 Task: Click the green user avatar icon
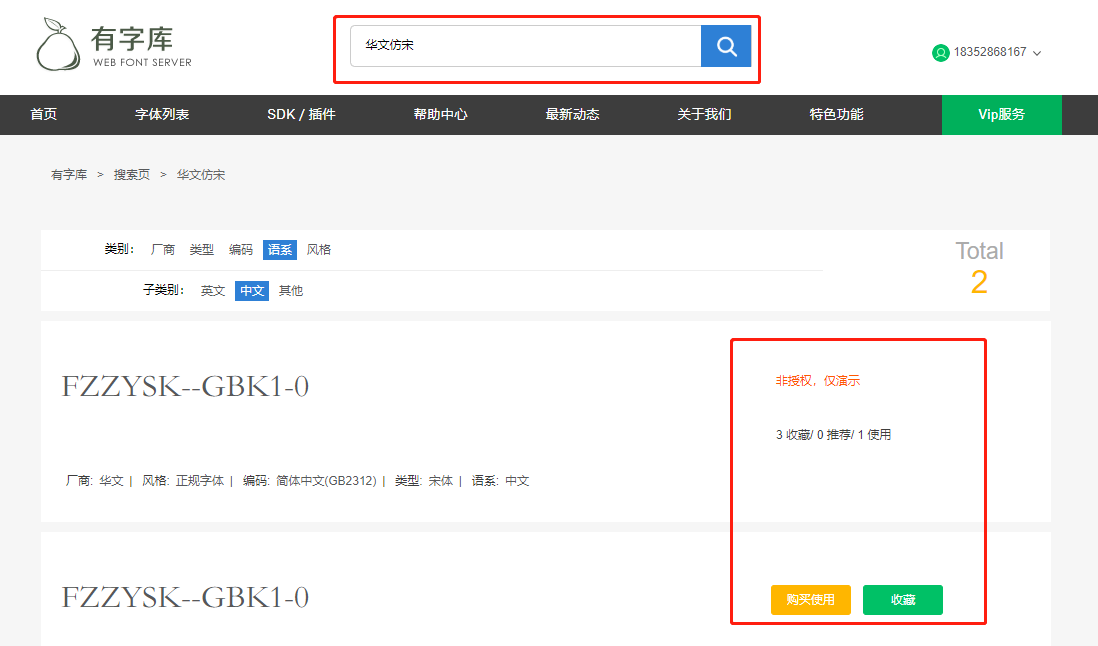[940, 52]
